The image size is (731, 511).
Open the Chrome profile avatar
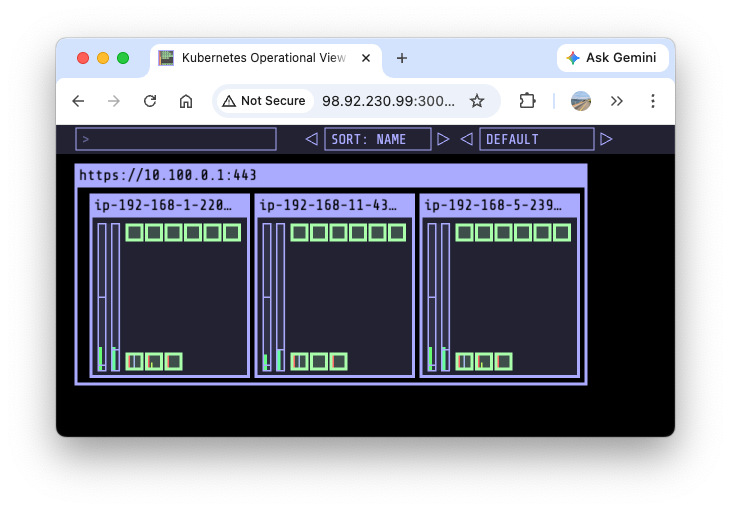click(581, 101)
